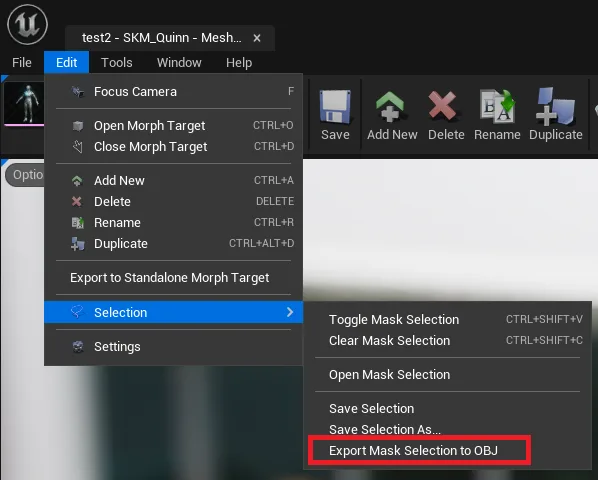The image size is (598, 480).
Task: Choose Open Morph Target menu entry
Action: 174,125
